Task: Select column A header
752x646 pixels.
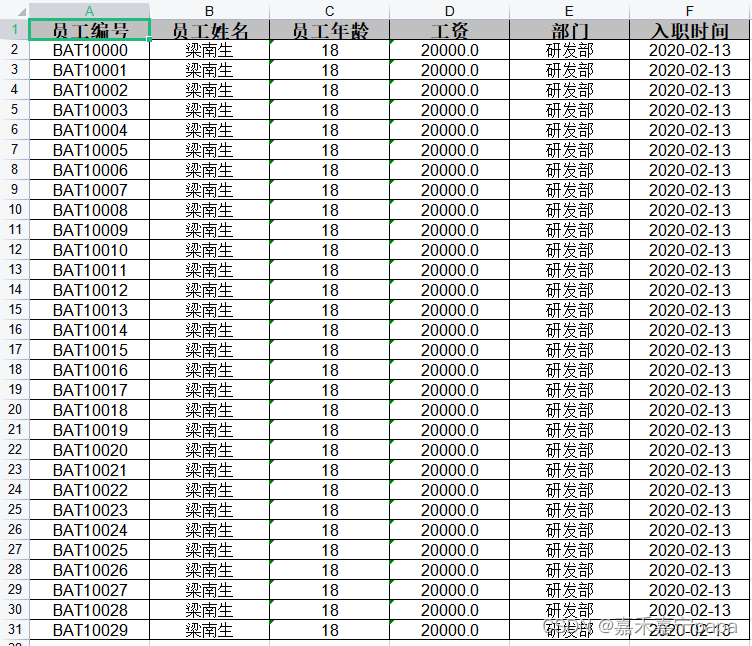Action: point(89,11)
